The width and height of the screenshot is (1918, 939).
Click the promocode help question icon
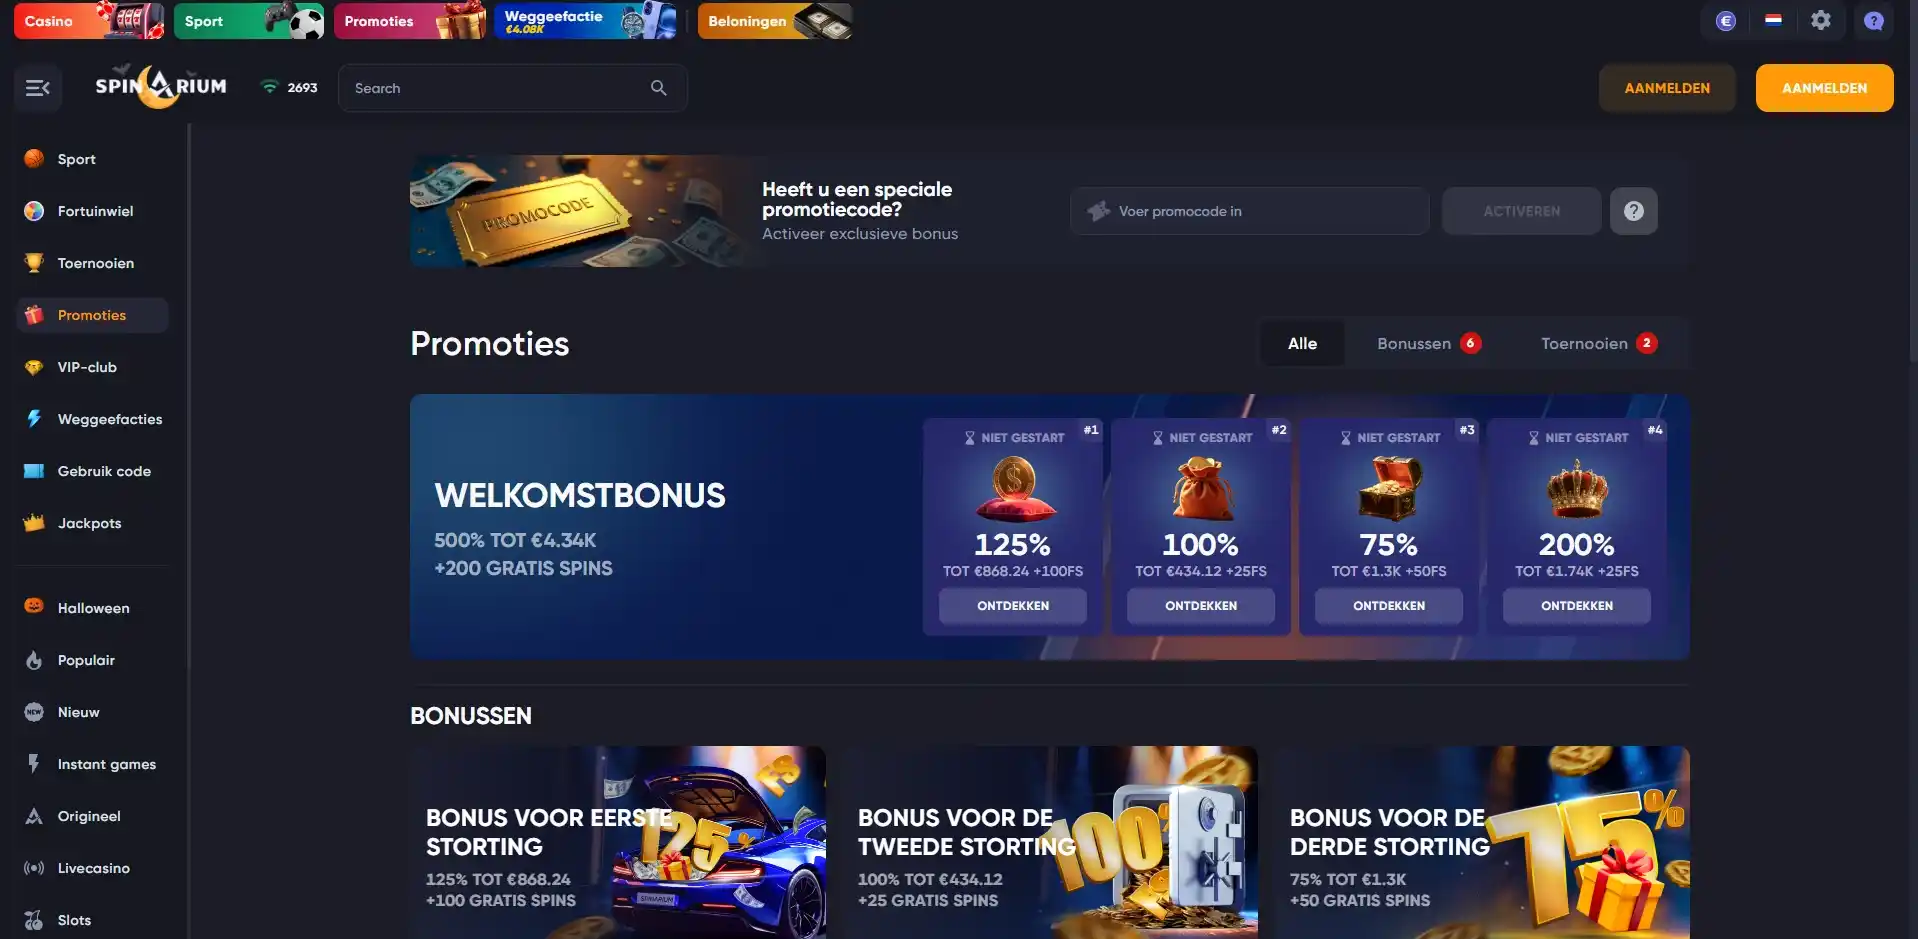[x=1633, y=211]
